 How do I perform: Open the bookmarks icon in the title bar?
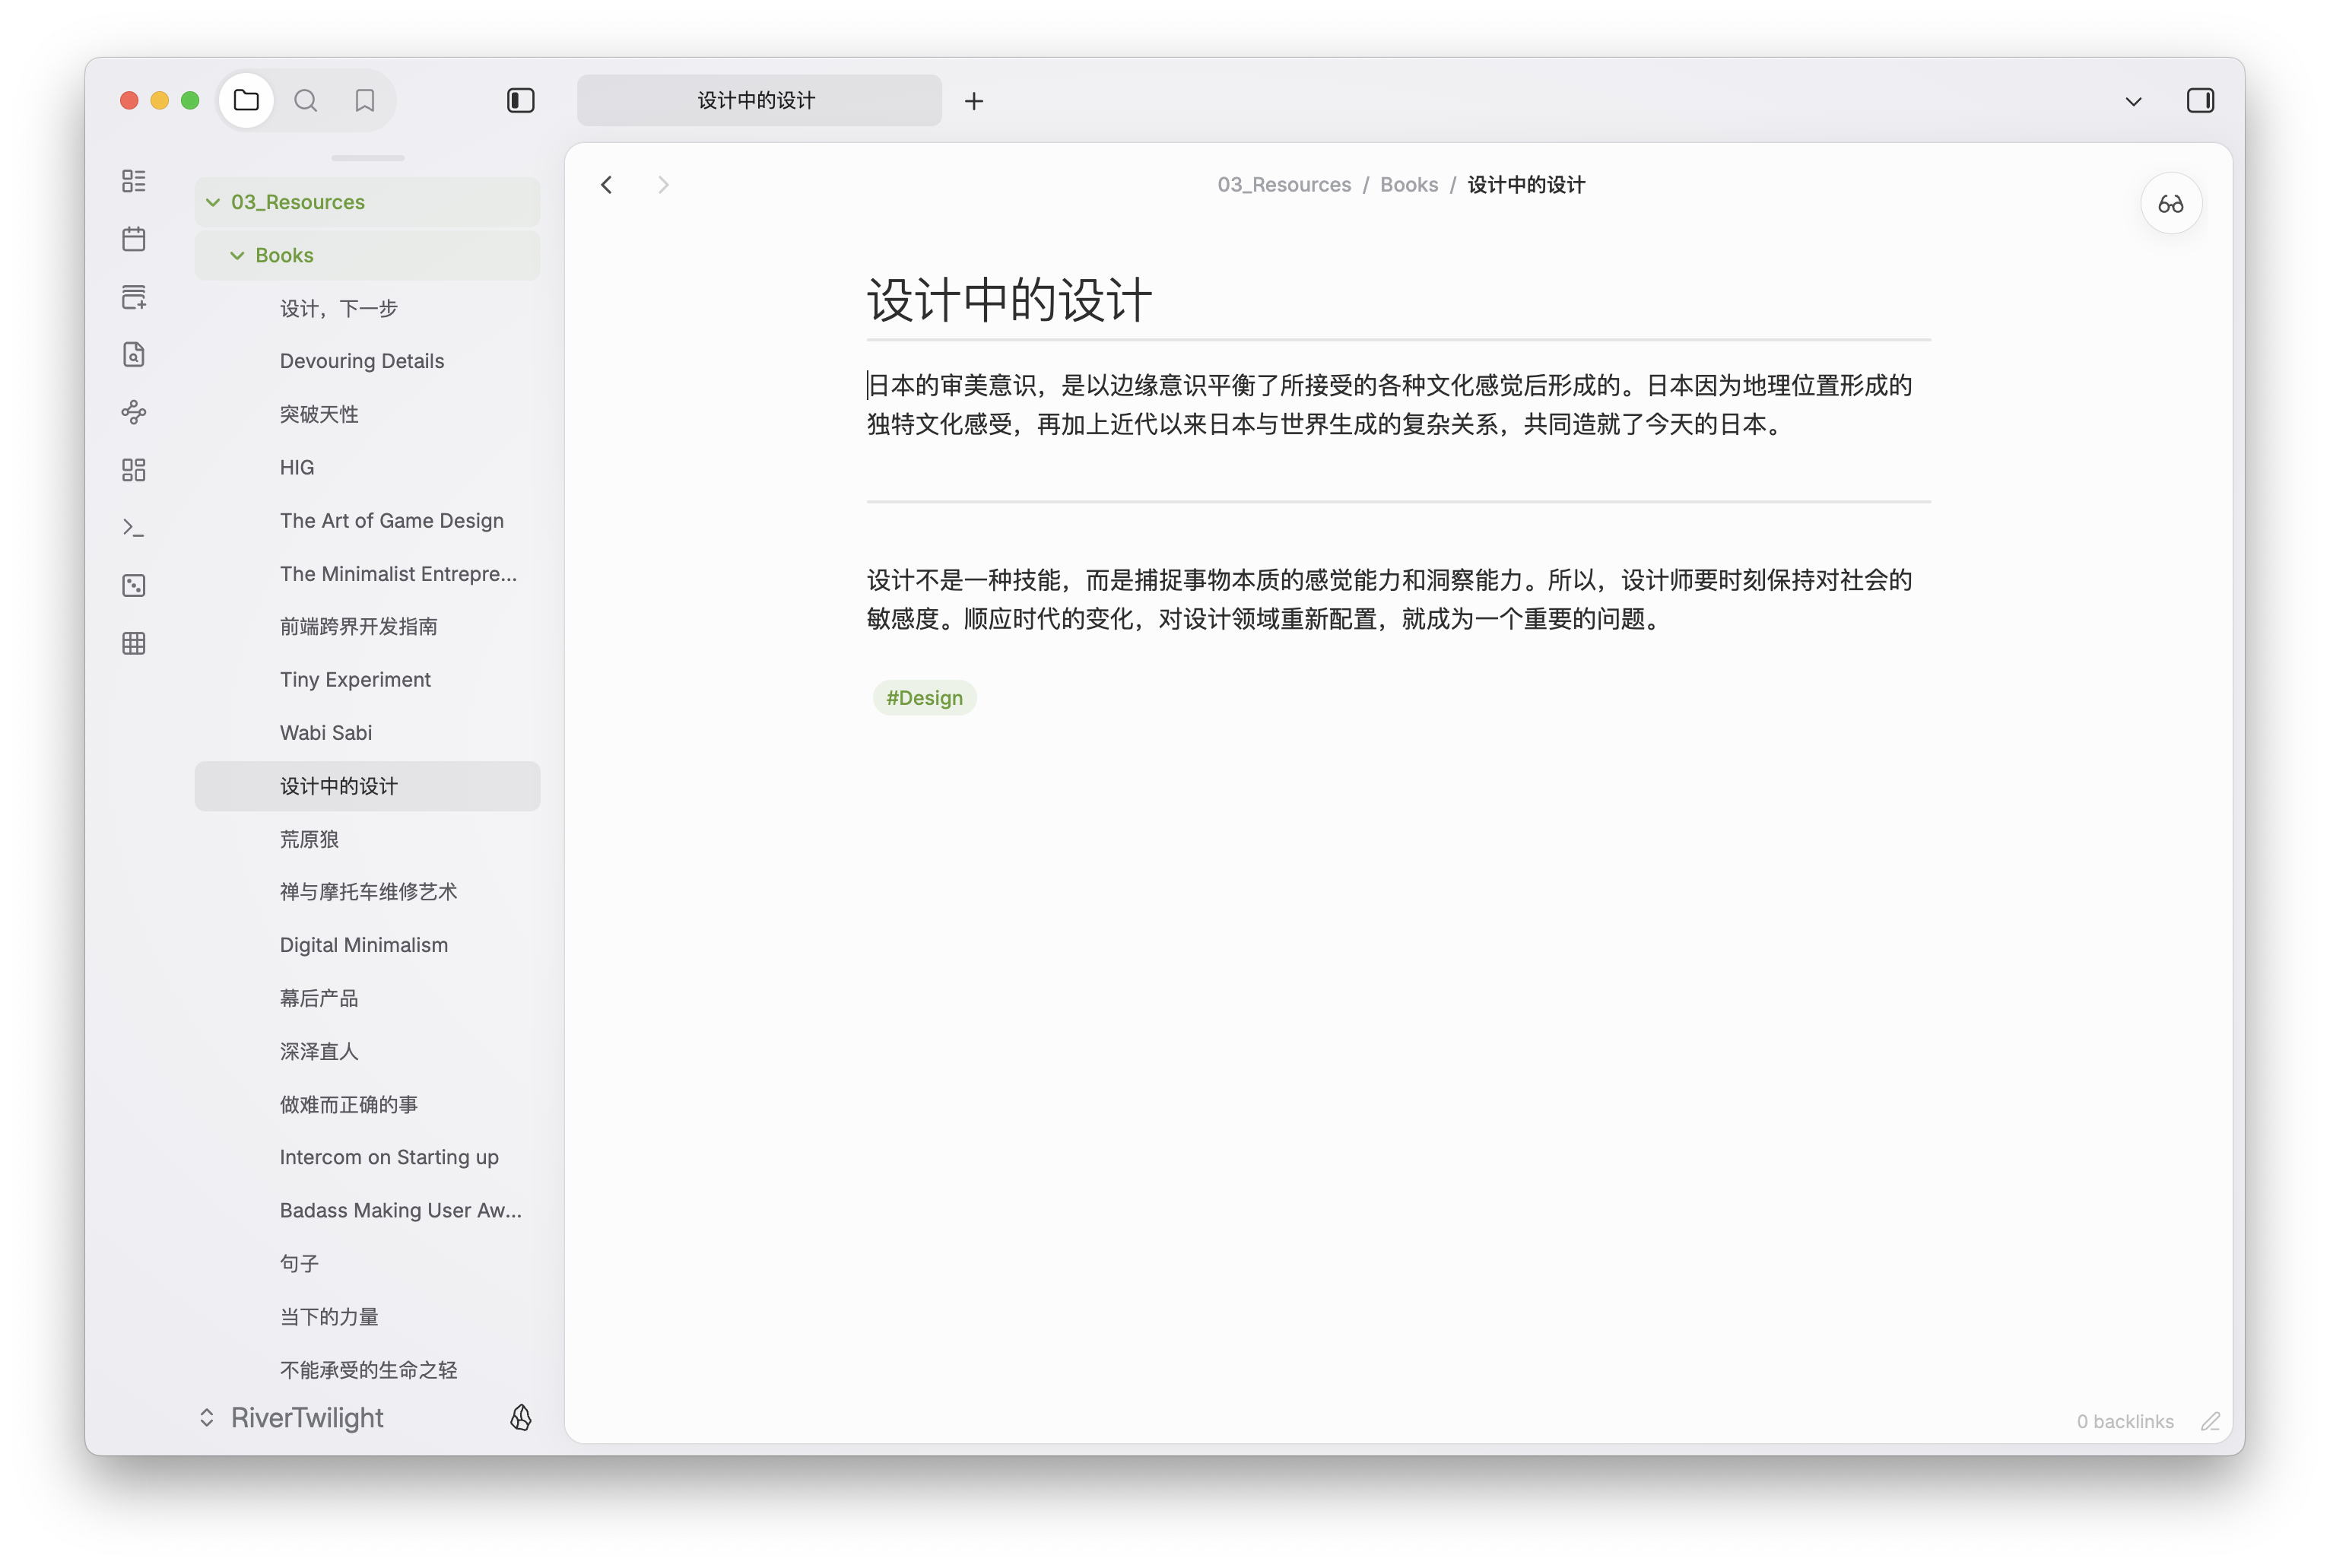point(364,100)
